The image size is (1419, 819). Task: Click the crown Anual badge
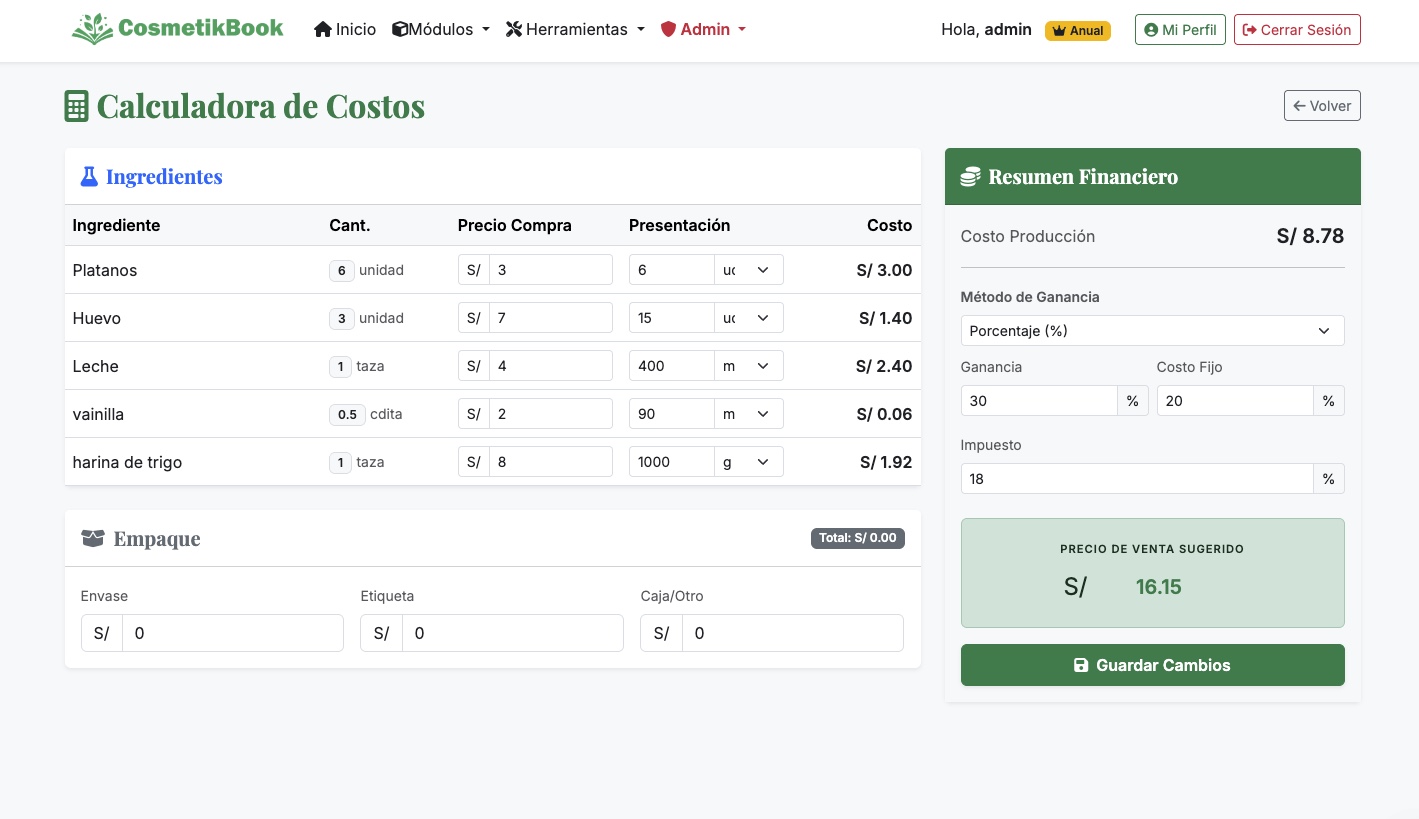click(x=1078, y=31)
